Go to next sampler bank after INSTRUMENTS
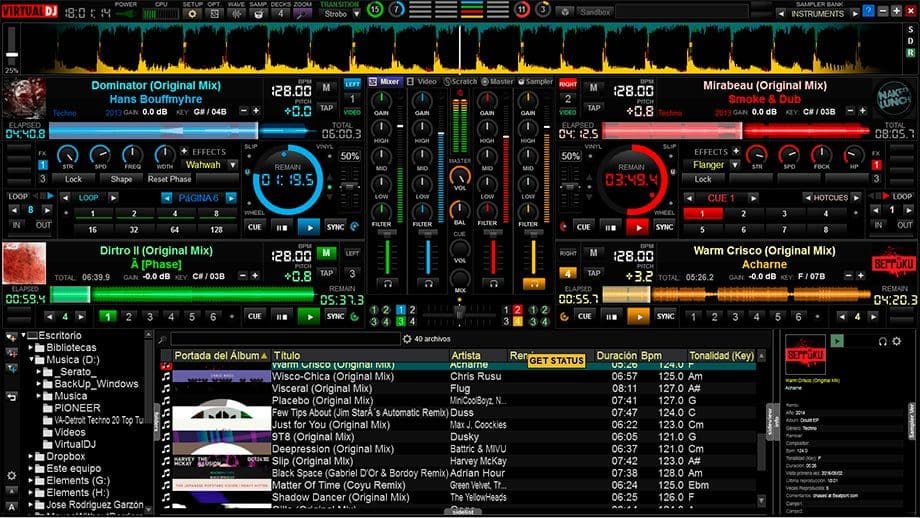The height and width of the screenshot is (518, 920). (x=855, y=13)
